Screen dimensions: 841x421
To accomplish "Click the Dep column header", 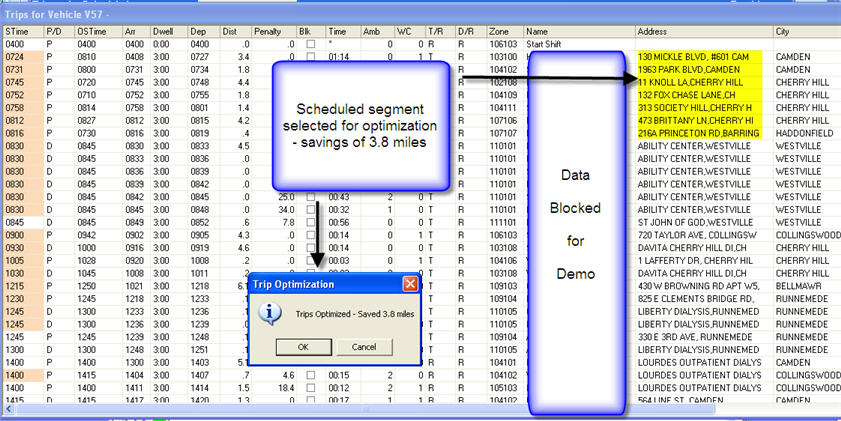I will [203, 32].
